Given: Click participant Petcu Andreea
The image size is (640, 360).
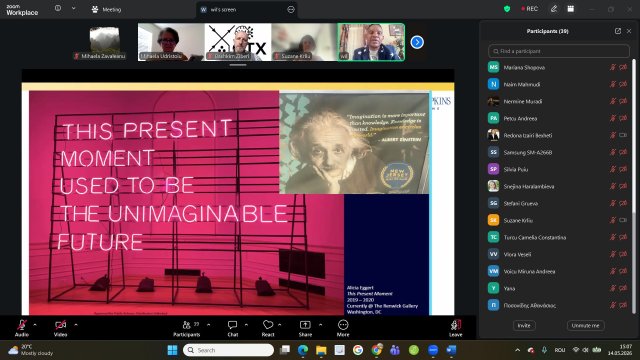Looking at the screenshot, I should tap(558, 118).
